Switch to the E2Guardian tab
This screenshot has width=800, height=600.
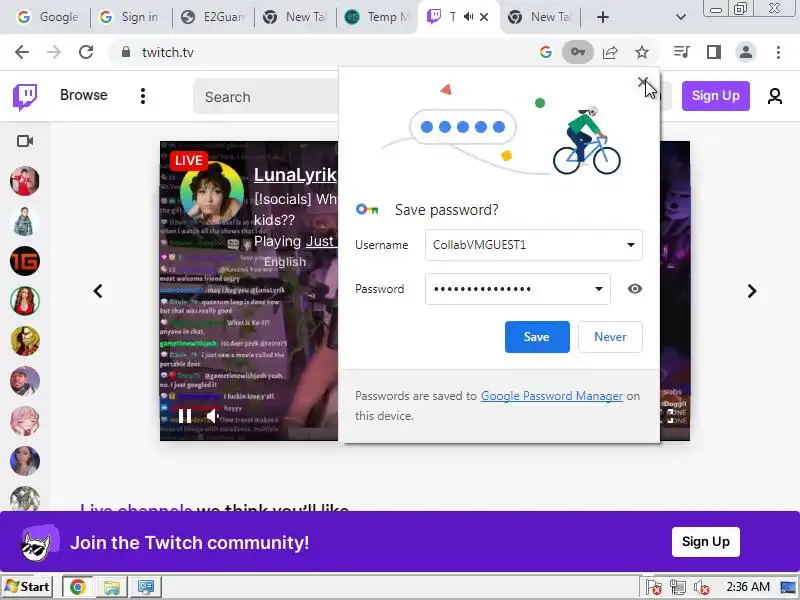(213, 17)
